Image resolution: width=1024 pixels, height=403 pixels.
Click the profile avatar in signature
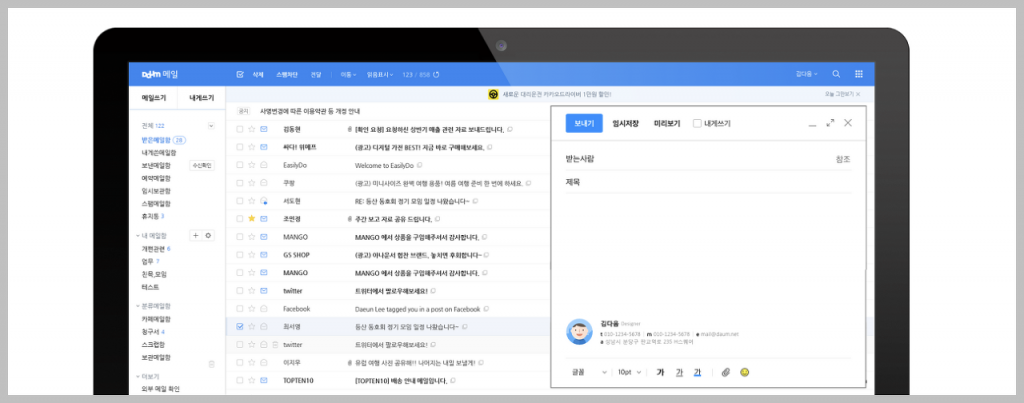pyautogui.click(x=579, y=332)
